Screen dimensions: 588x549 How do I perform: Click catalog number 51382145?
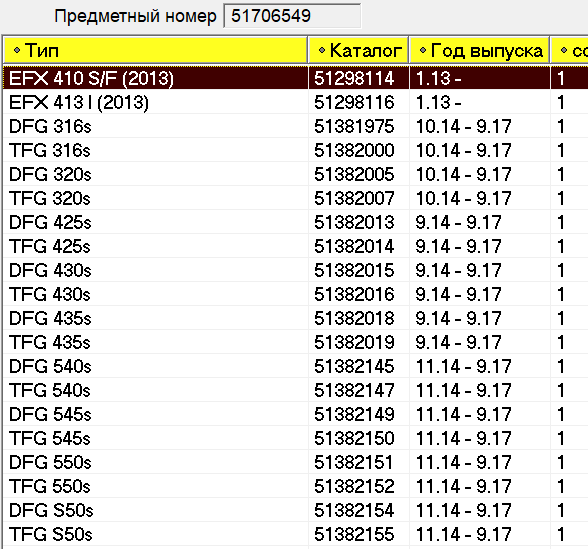pyautogui.click(x=354, y=366)
